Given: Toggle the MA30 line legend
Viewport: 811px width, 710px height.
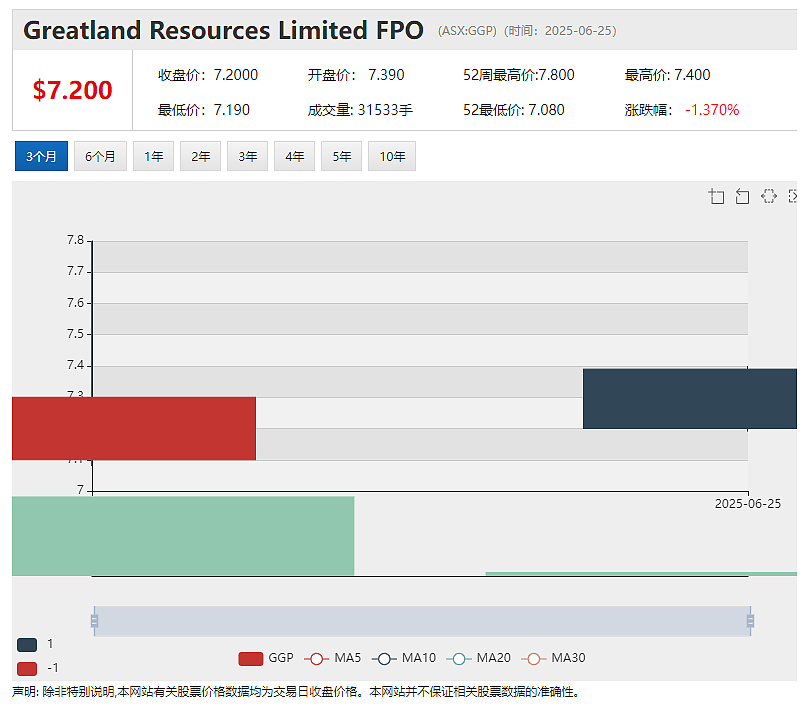Looking at the screenshot, I should tap(553, 658).
